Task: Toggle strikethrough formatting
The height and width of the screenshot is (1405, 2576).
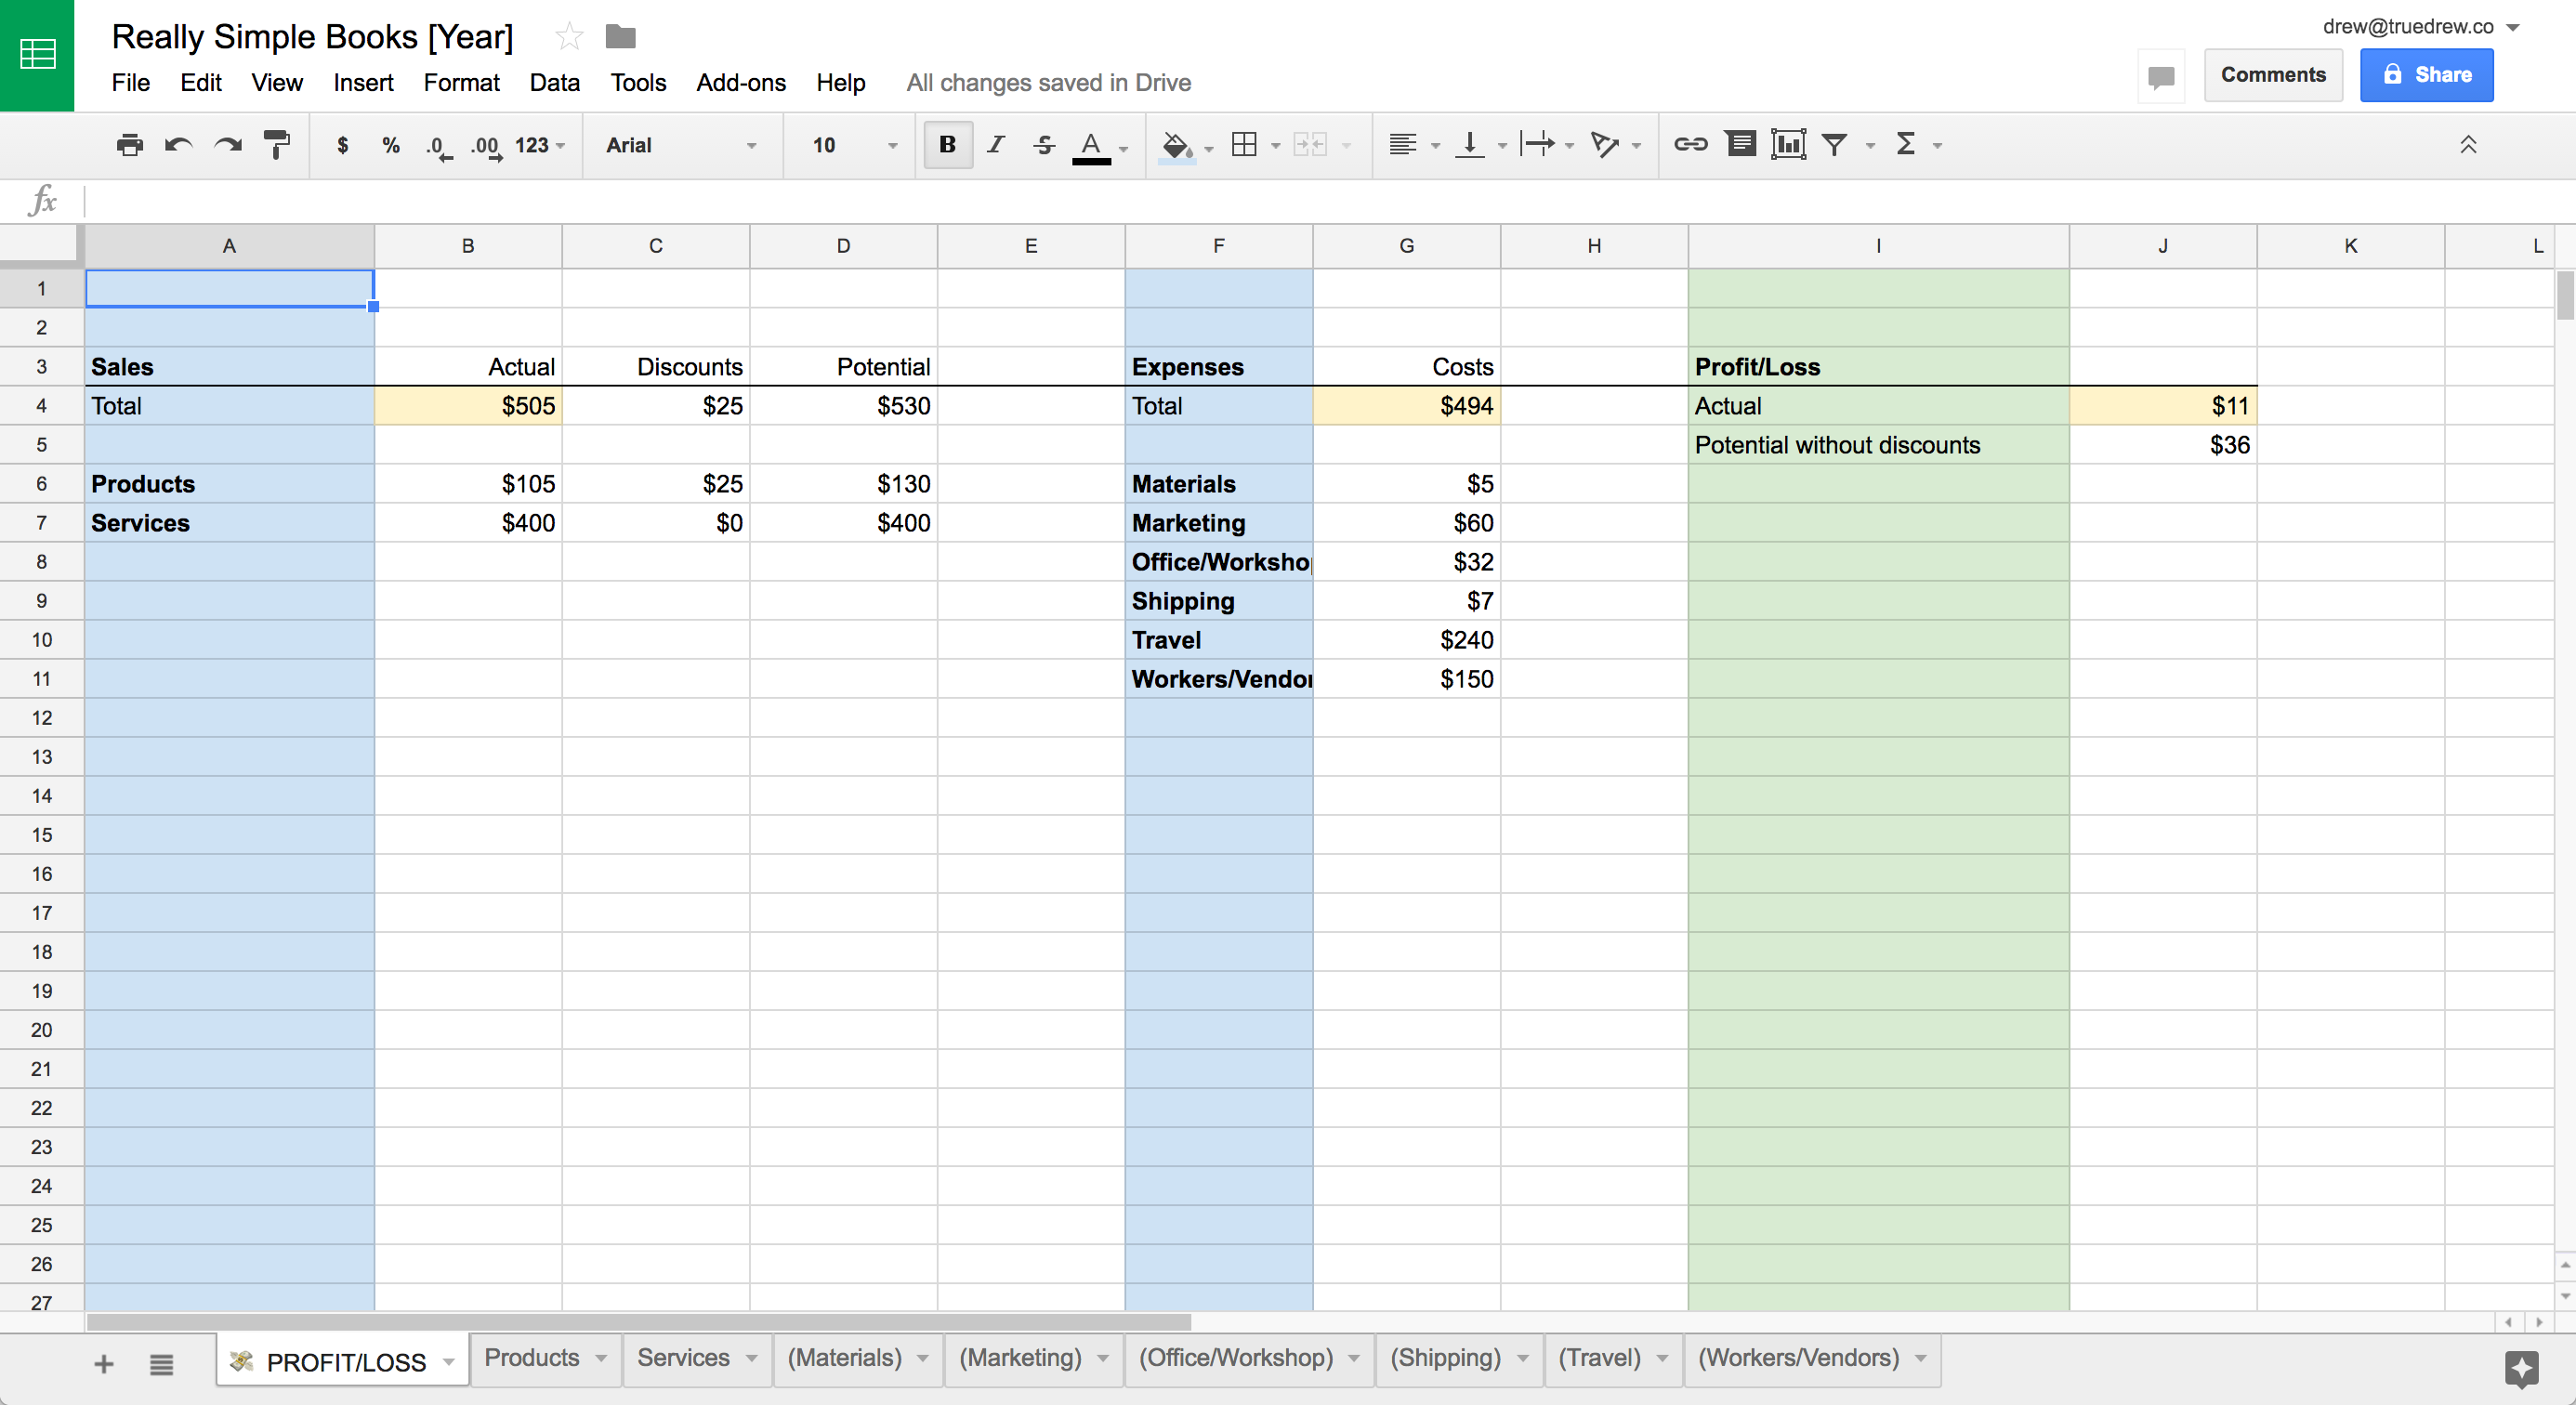Action: (1044, 146)
